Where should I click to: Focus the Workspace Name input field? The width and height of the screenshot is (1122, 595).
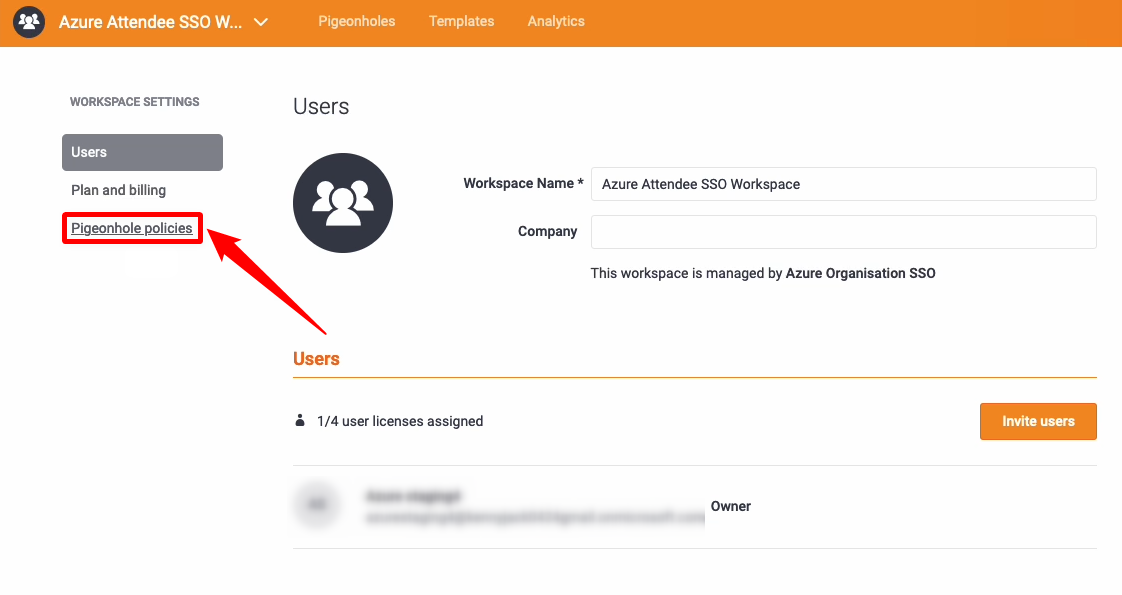[844, 184]
